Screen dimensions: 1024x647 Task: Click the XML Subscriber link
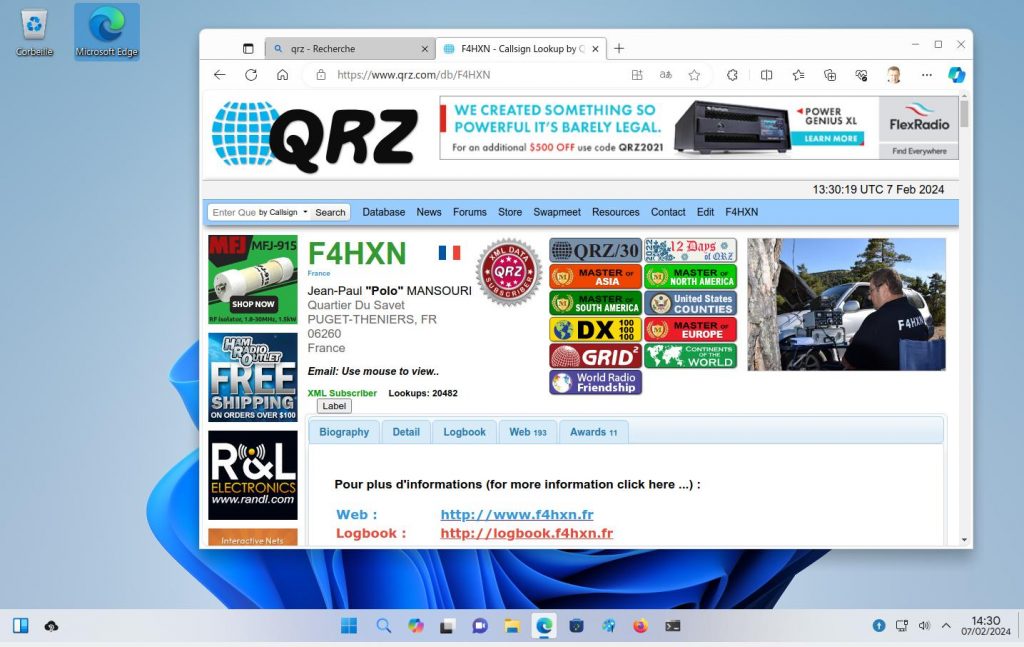pos(342,393)
